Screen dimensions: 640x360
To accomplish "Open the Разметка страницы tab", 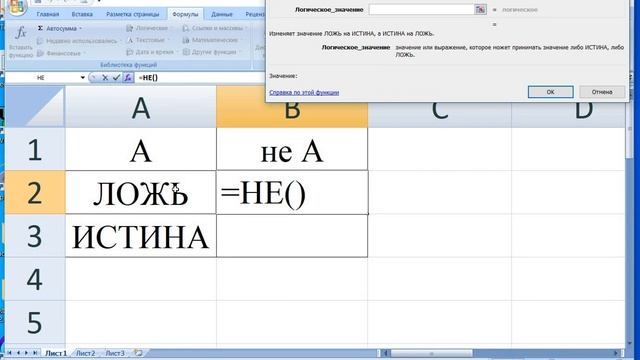I will coord(133,14).
